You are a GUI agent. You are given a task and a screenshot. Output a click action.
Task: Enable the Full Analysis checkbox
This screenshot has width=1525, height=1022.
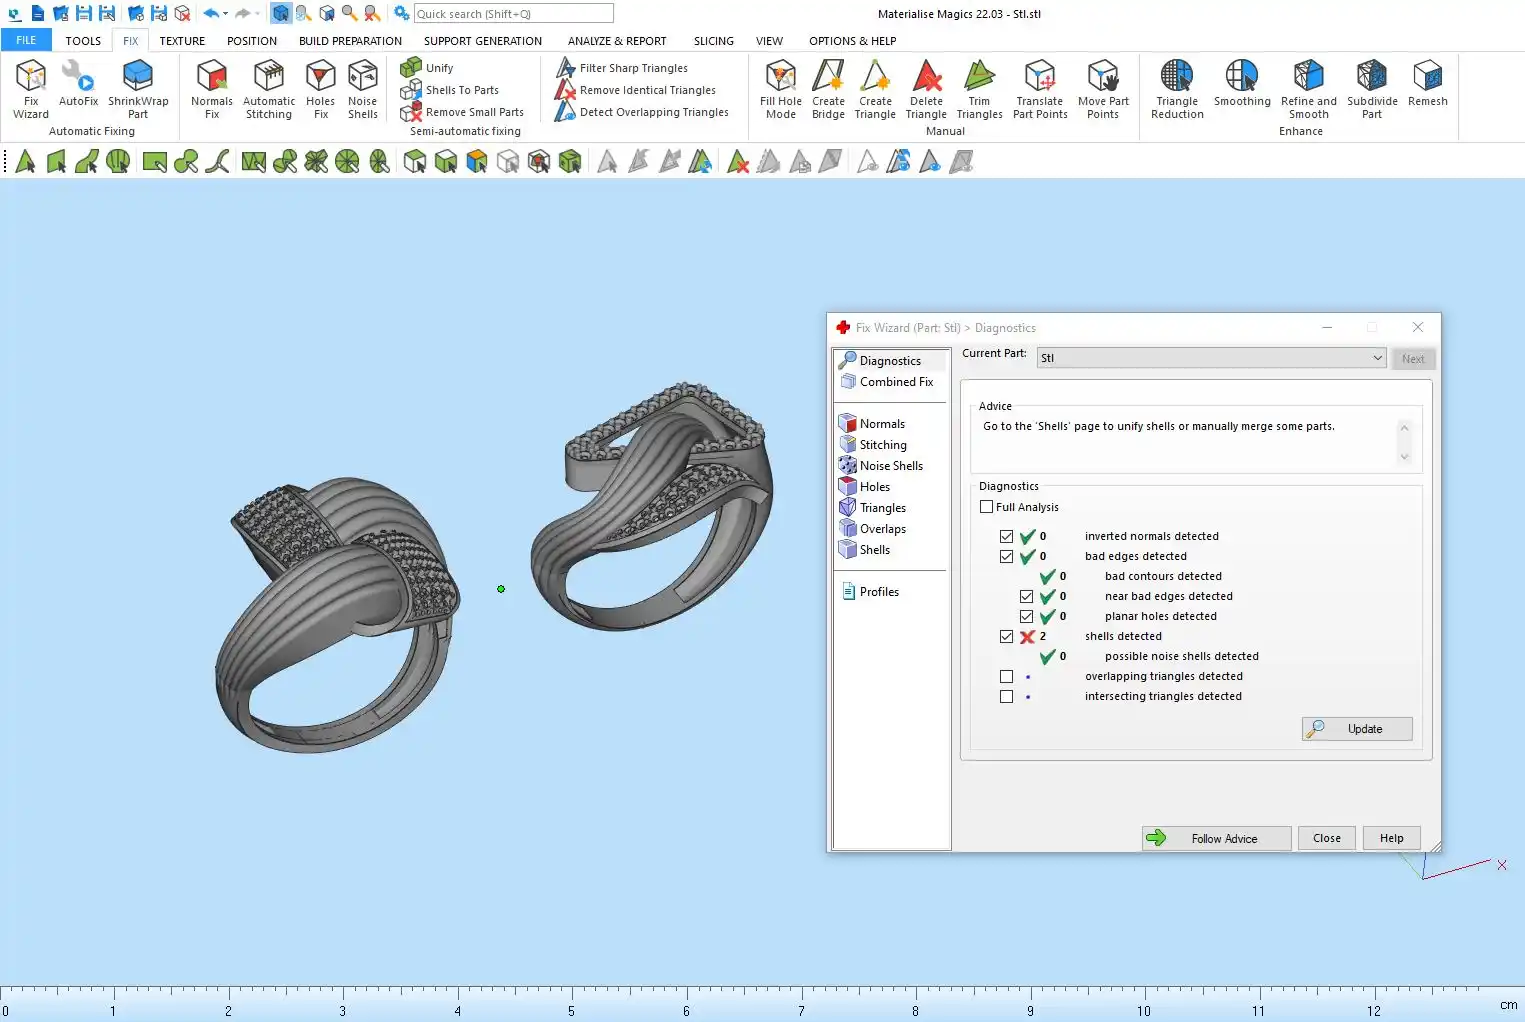point(987,507)
